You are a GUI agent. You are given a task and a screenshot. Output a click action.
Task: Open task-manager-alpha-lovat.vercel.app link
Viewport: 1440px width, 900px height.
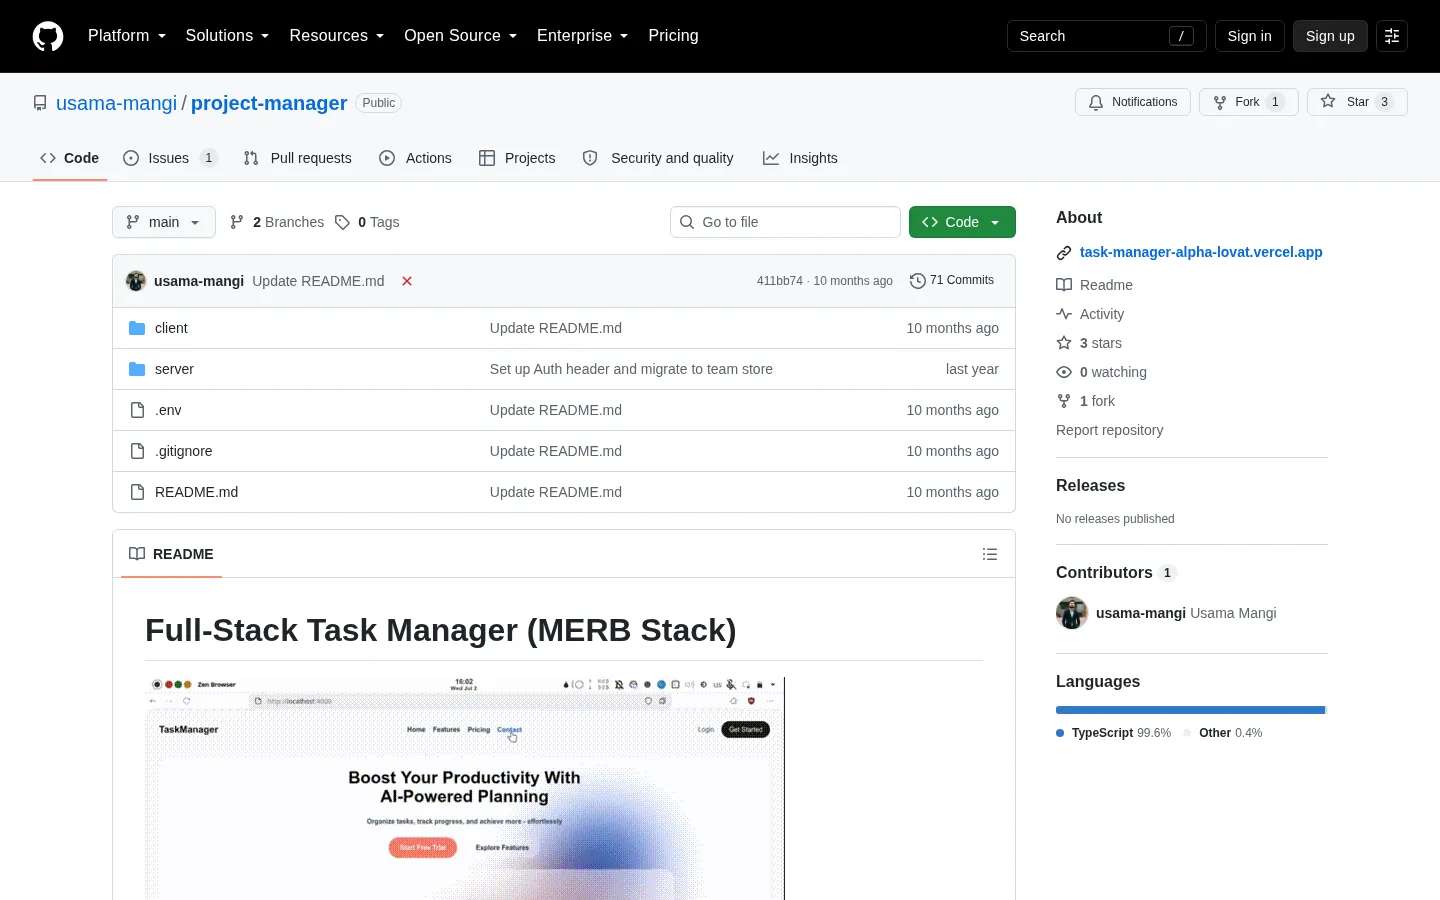1201,252
